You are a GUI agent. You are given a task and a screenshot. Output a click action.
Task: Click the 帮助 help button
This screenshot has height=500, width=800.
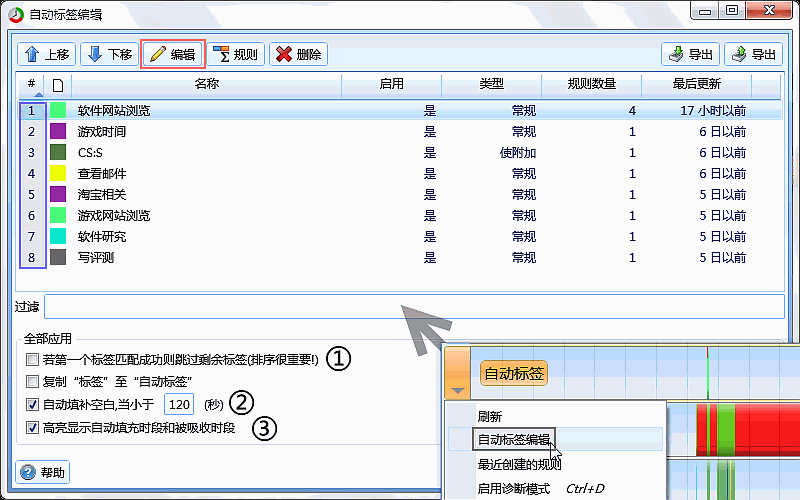click(x=43, y=472)
